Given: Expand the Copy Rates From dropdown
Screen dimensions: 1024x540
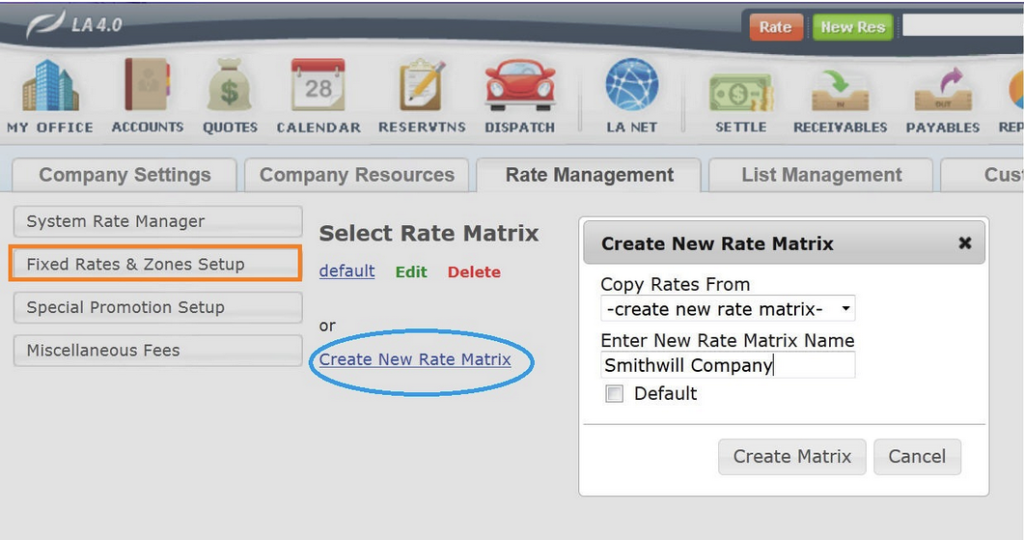Looking at the screenshot, I should (727, 309).
